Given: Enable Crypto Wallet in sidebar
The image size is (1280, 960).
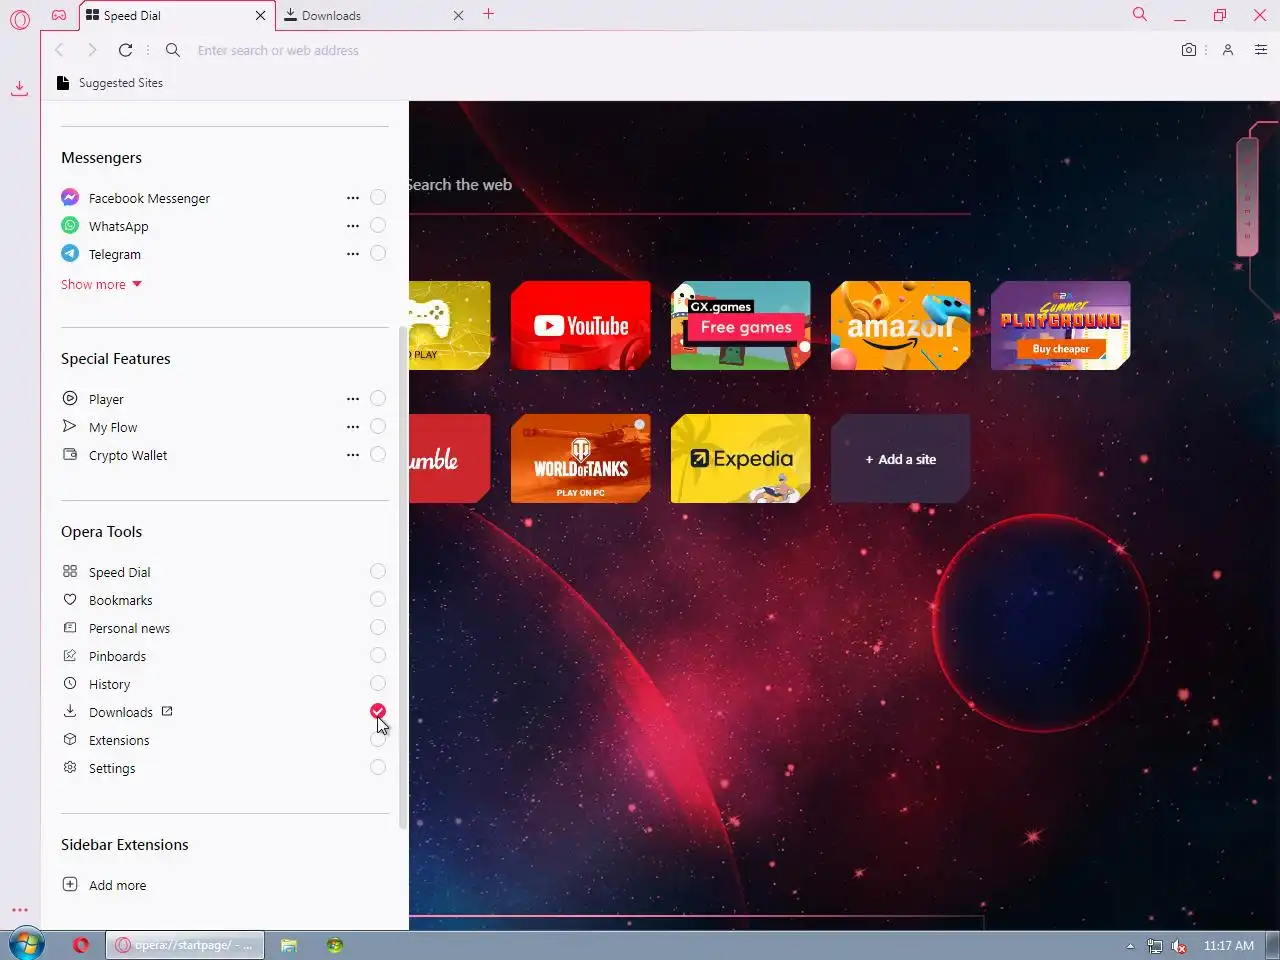Looking at the screenshot, I should (378, 454).
